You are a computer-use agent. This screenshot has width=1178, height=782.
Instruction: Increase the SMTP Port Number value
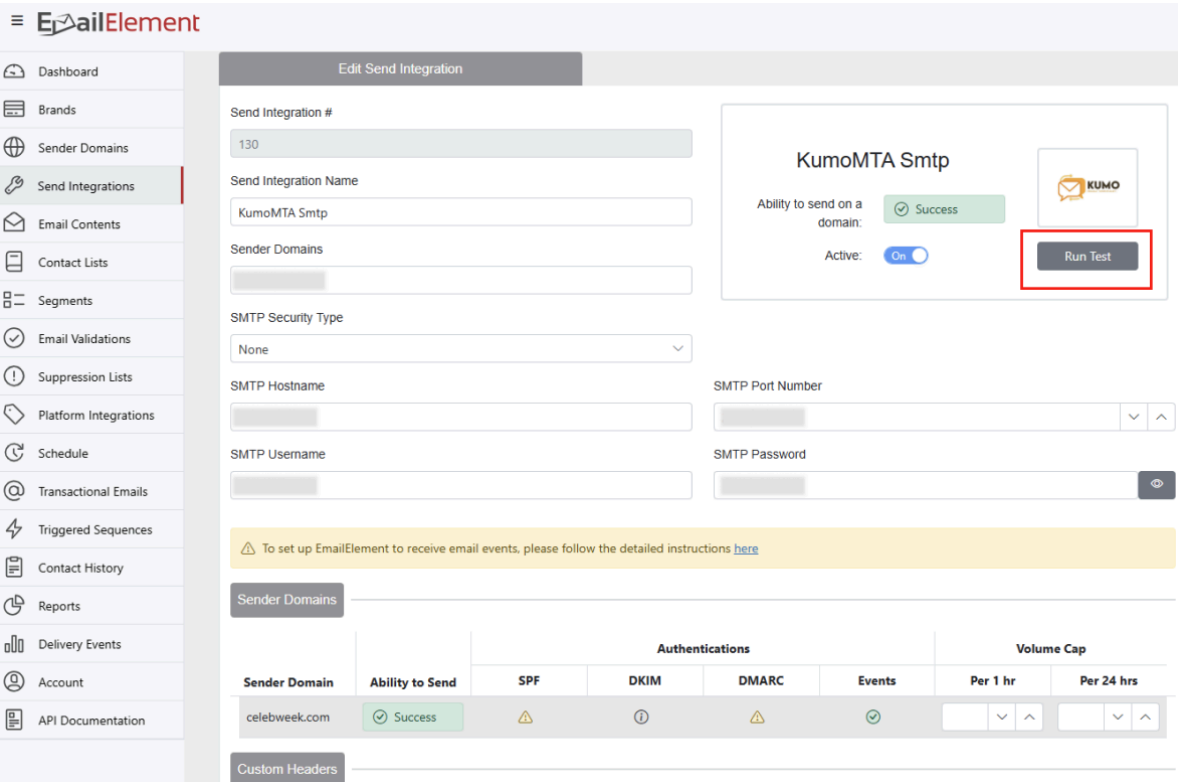[x=1160, y=417]
